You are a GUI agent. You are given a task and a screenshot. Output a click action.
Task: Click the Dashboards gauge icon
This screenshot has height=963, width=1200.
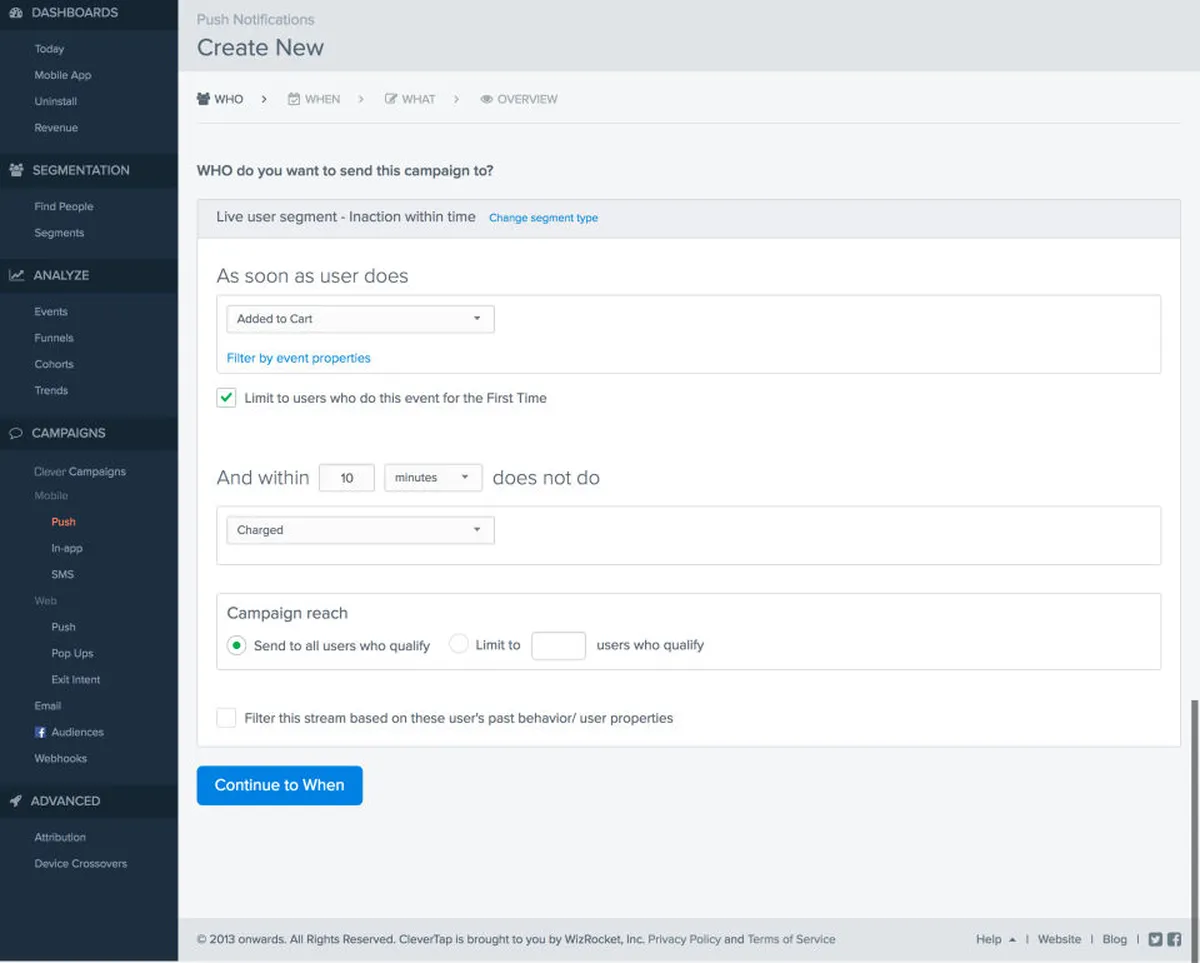coord(16,13)
